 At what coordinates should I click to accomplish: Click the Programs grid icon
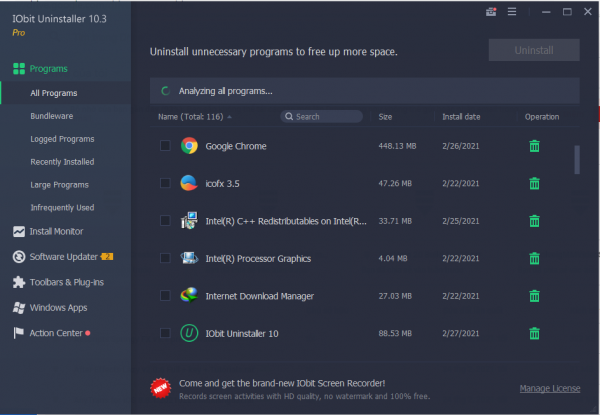coord(19,69)
